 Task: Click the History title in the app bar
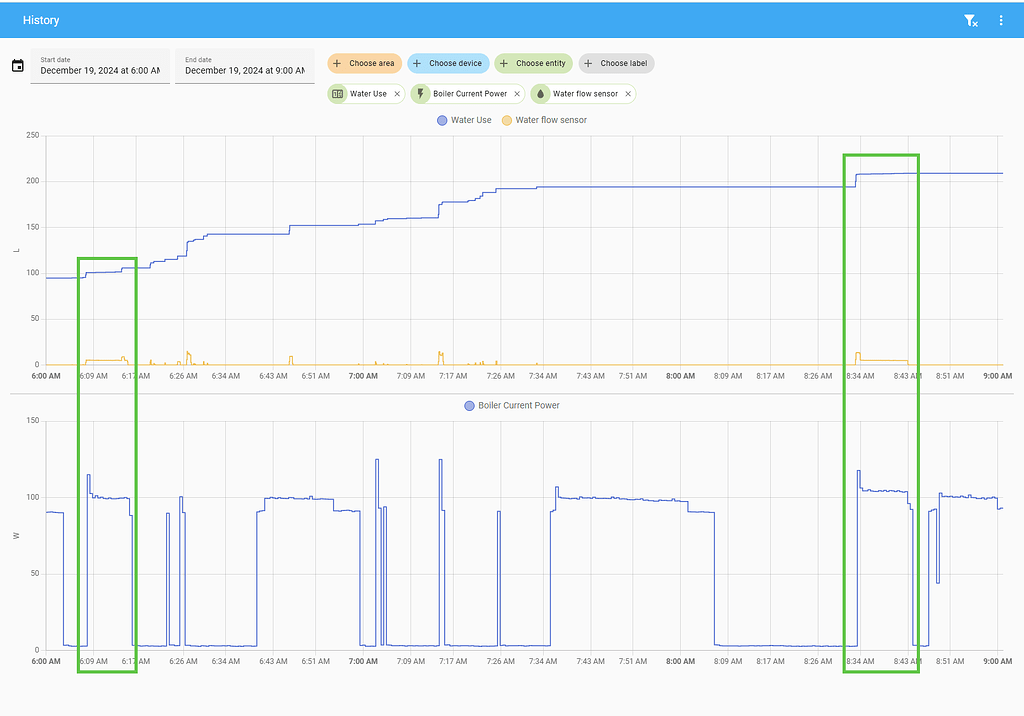pos(40,20)
